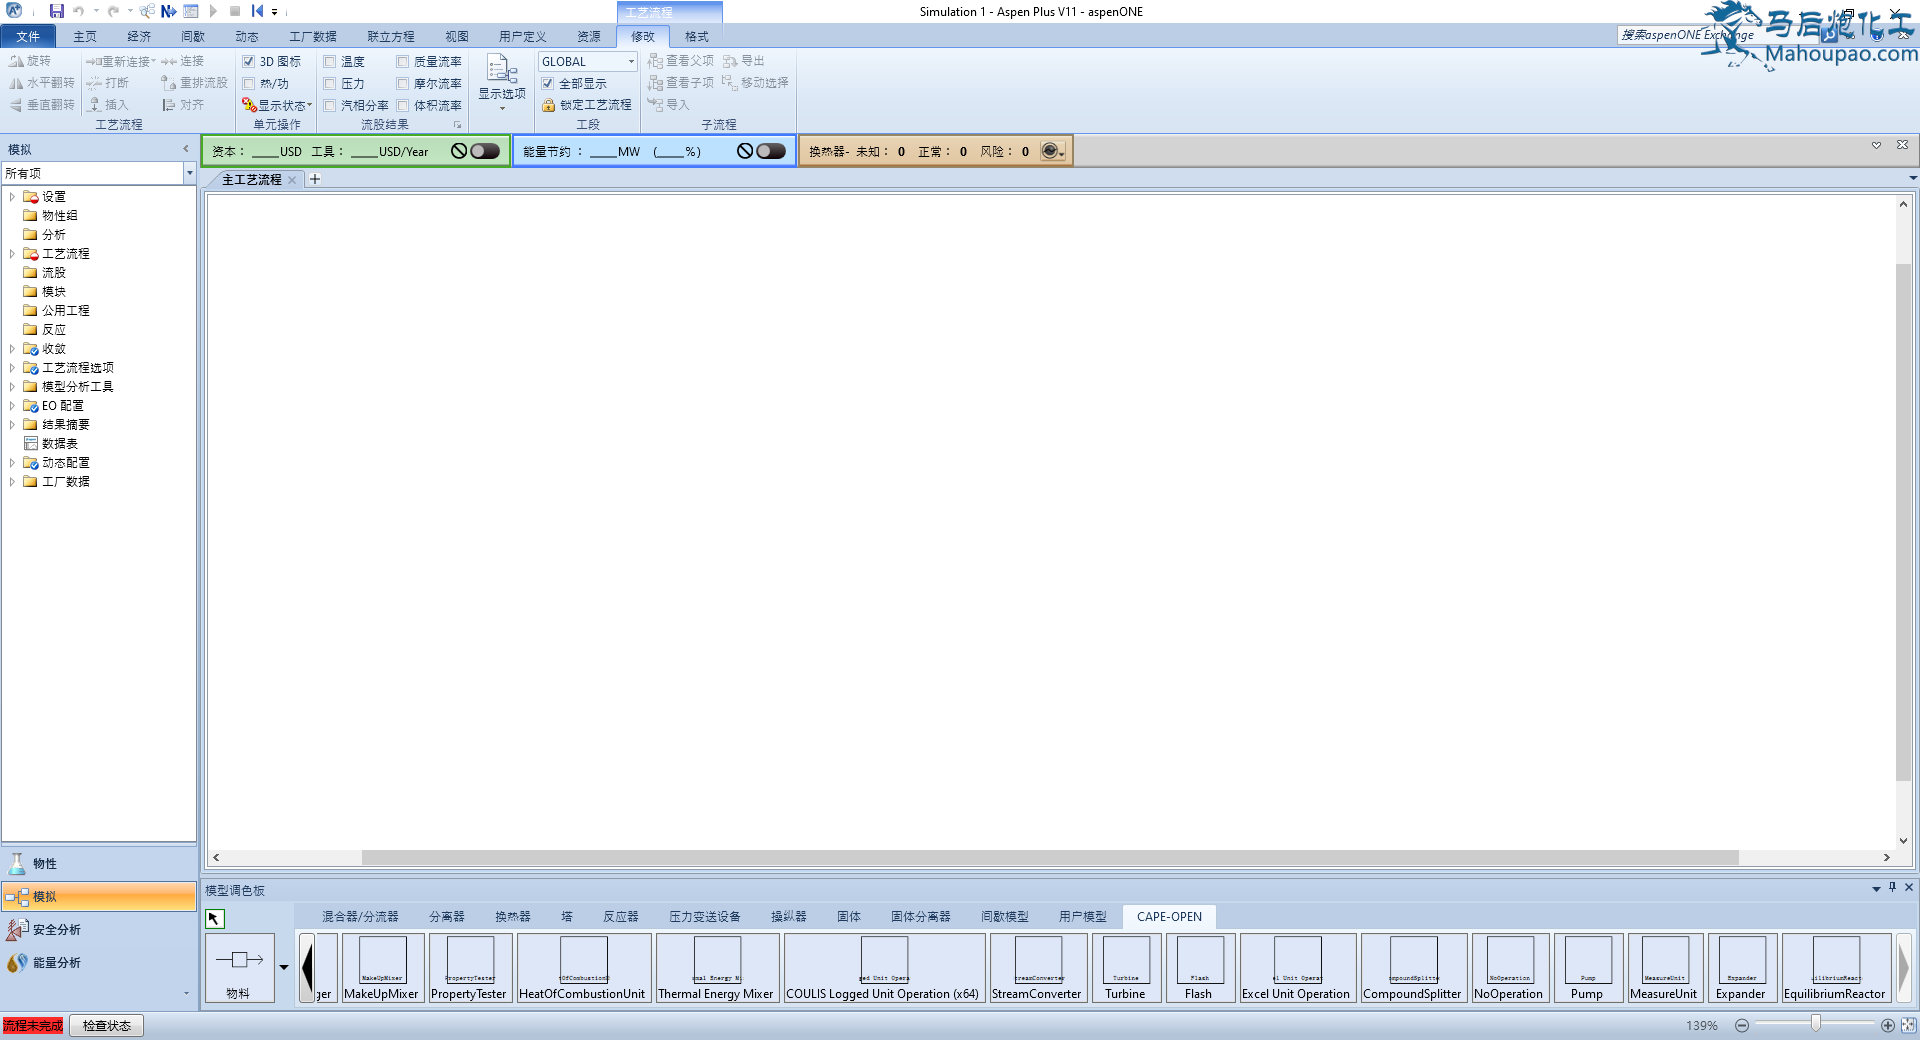
Task: Pick the Pump model from palette
Action: click(1587, 961)
